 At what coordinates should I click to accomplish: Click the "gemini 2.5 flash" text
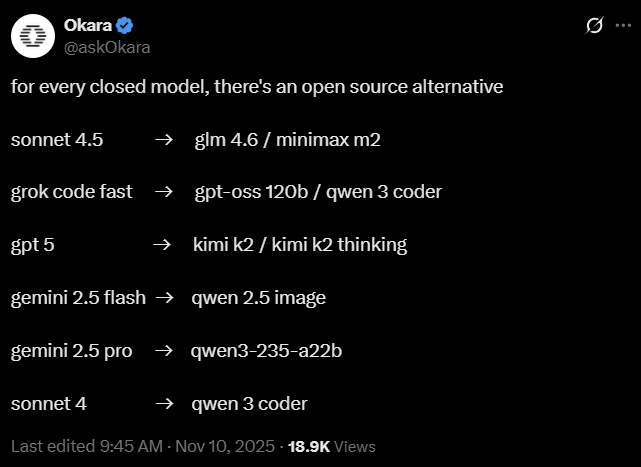click(78, 298)
